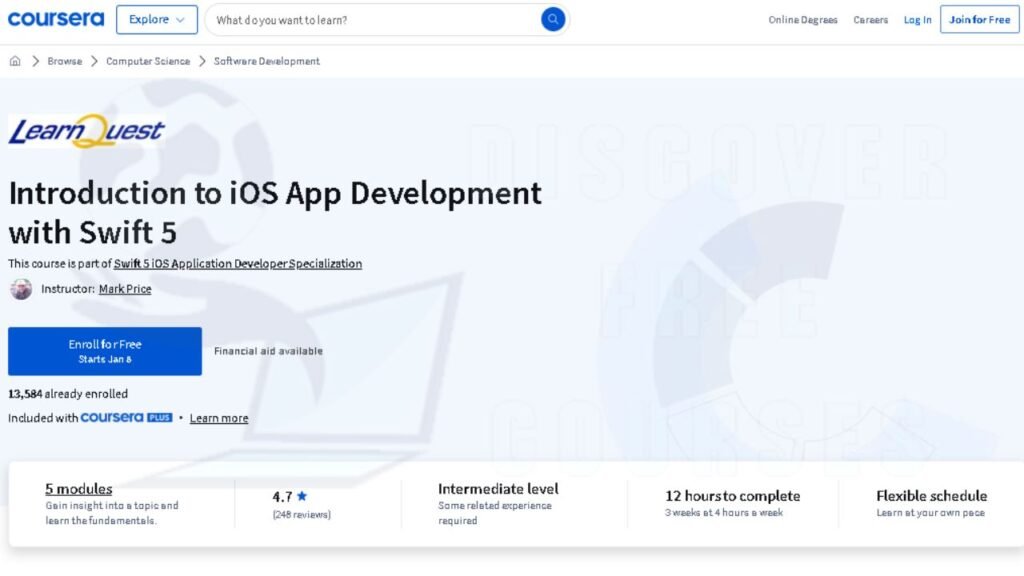This screenshot has width=1024, height=576.
Task: Click the blue search magnifier button
Action: click(x=552, y=20)
